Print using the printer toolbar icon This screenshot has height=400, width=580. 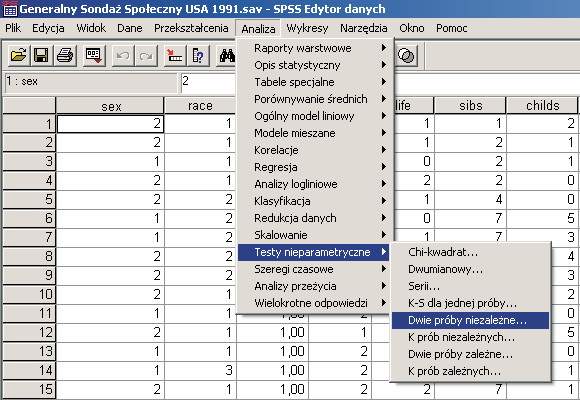tap(65, 56)
